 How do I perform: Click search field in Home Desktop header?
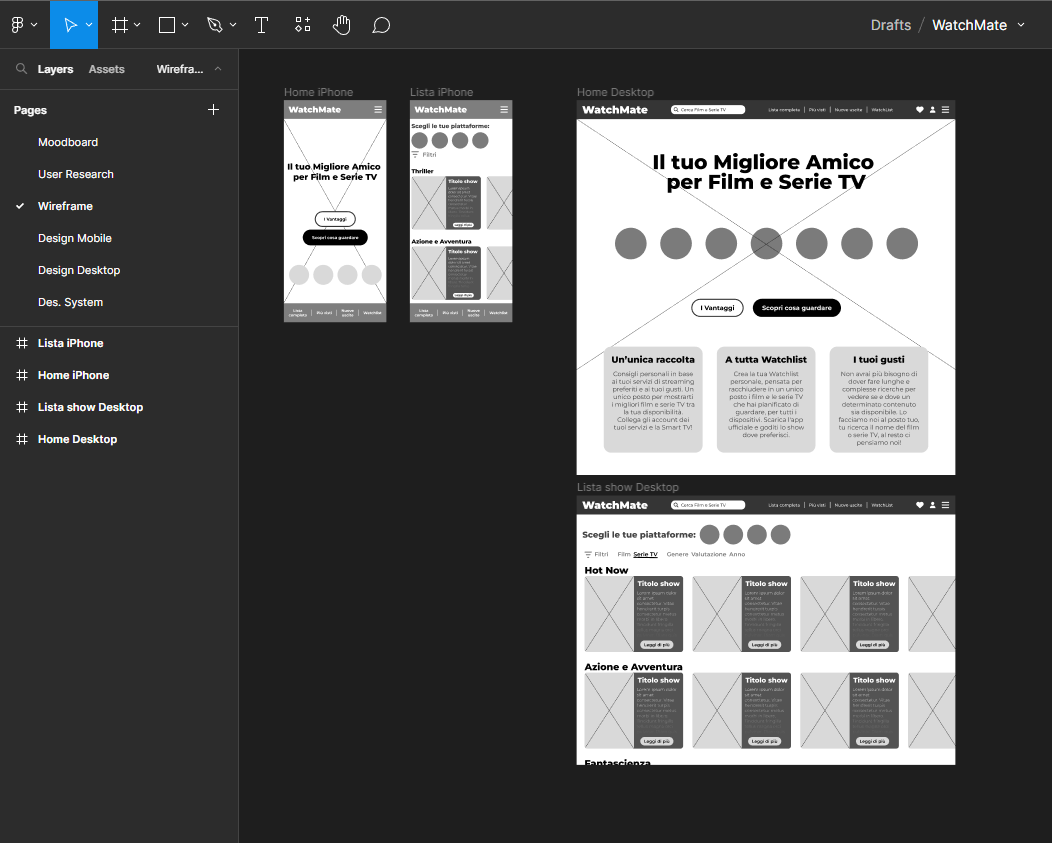(708, 109)
